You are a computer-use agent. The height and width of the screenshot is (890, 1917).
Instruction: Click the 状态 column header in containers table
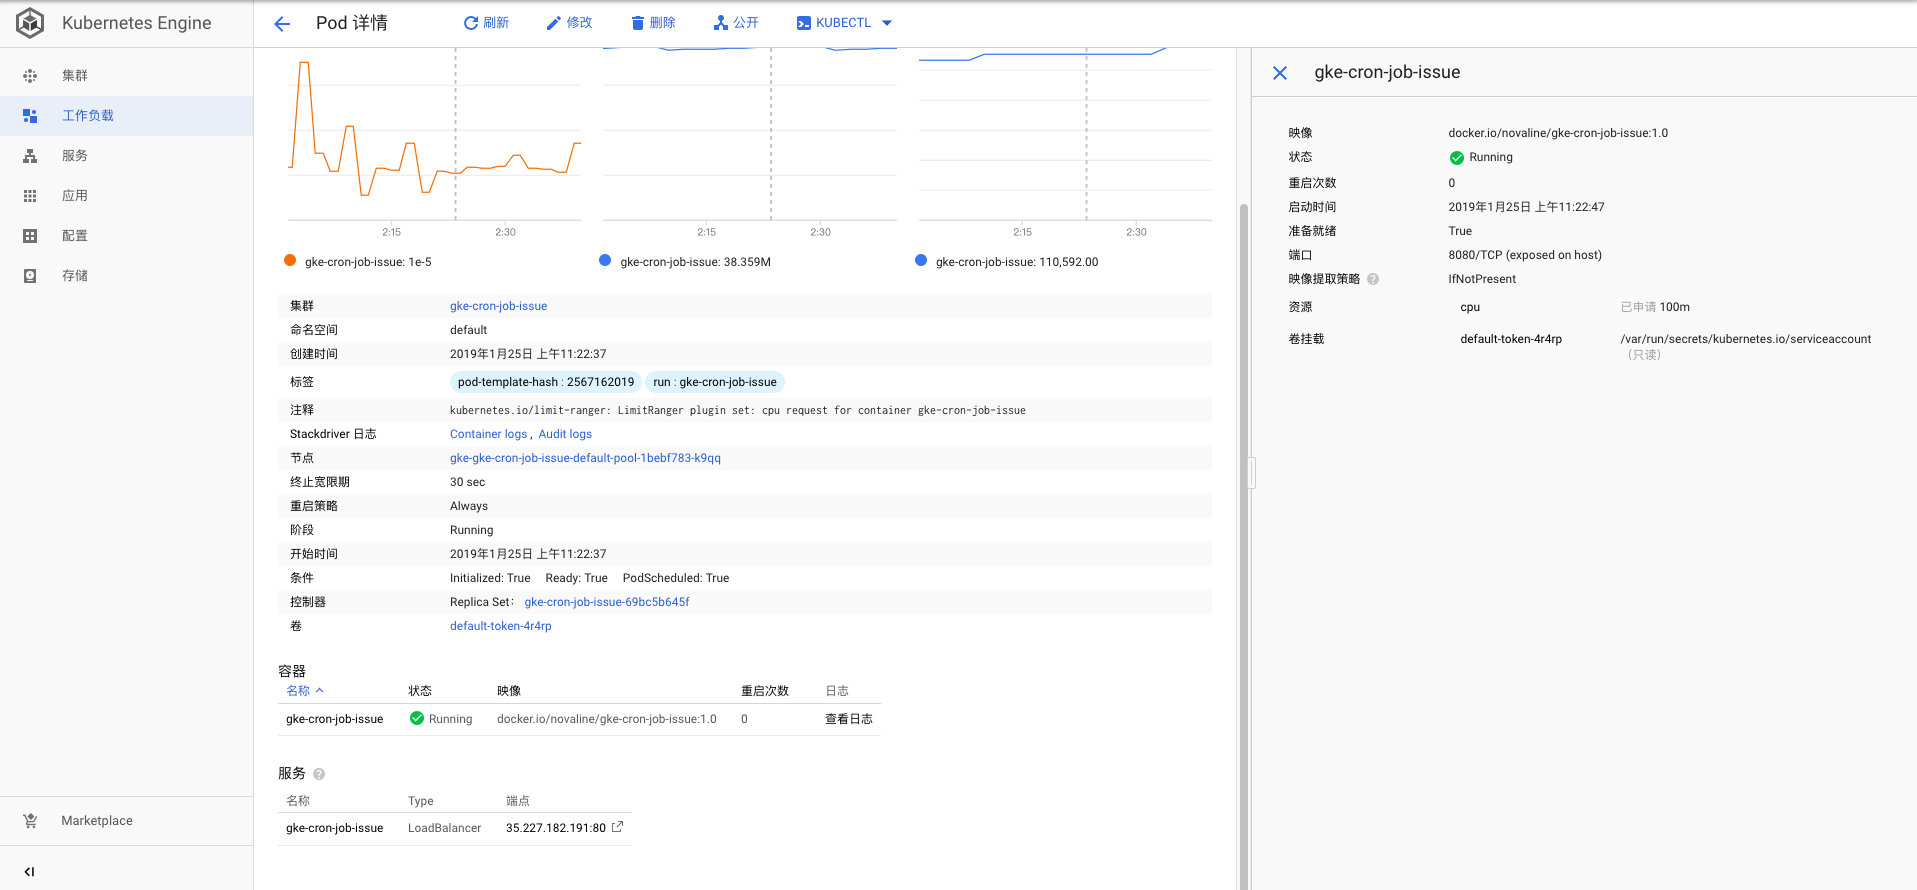point(420,691)
